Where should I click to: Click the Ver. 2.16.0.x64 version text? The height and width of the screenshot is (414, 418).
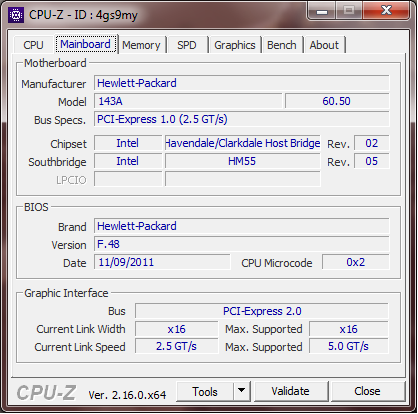[x=127, y=395]
